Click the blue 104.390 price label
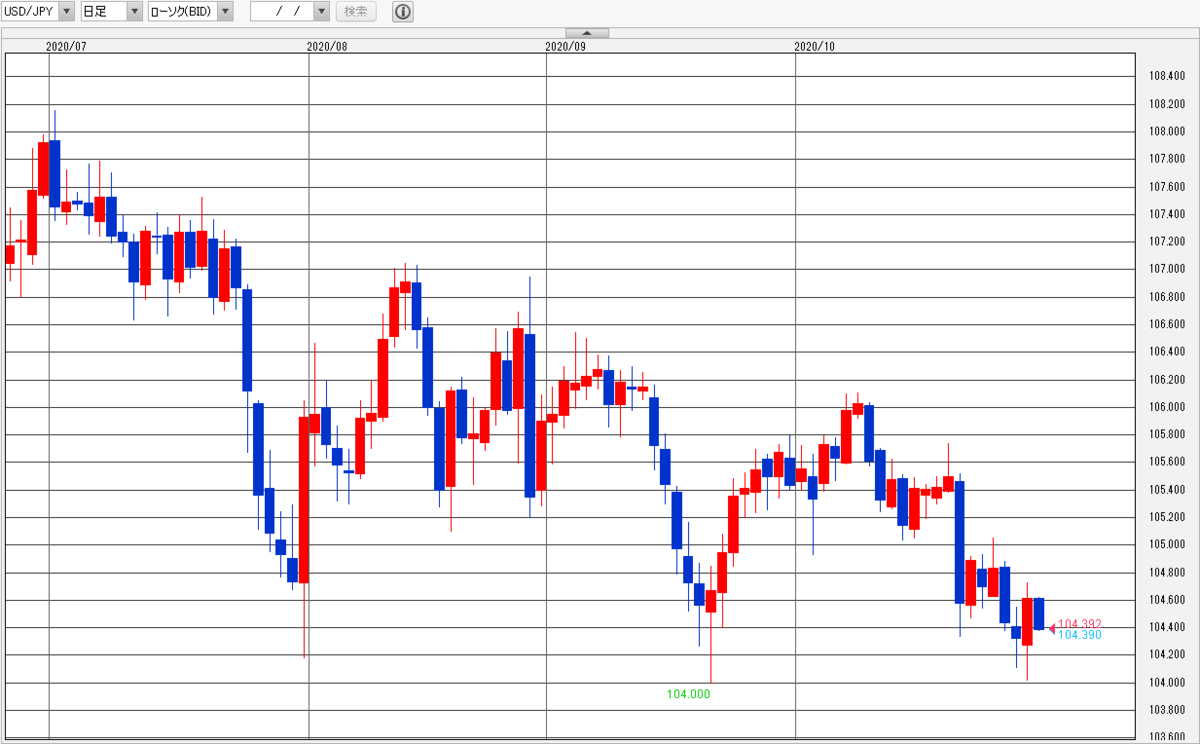Viewport: 1200px width, 744px height. tap(1079, 635)
